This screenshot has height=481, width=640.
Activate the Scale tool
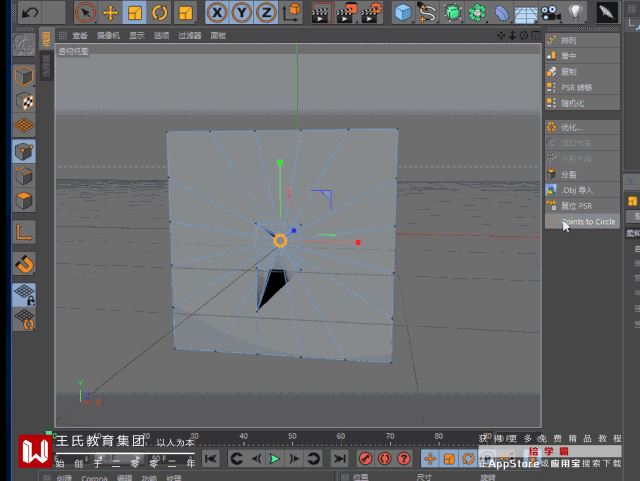click(135, 13)
